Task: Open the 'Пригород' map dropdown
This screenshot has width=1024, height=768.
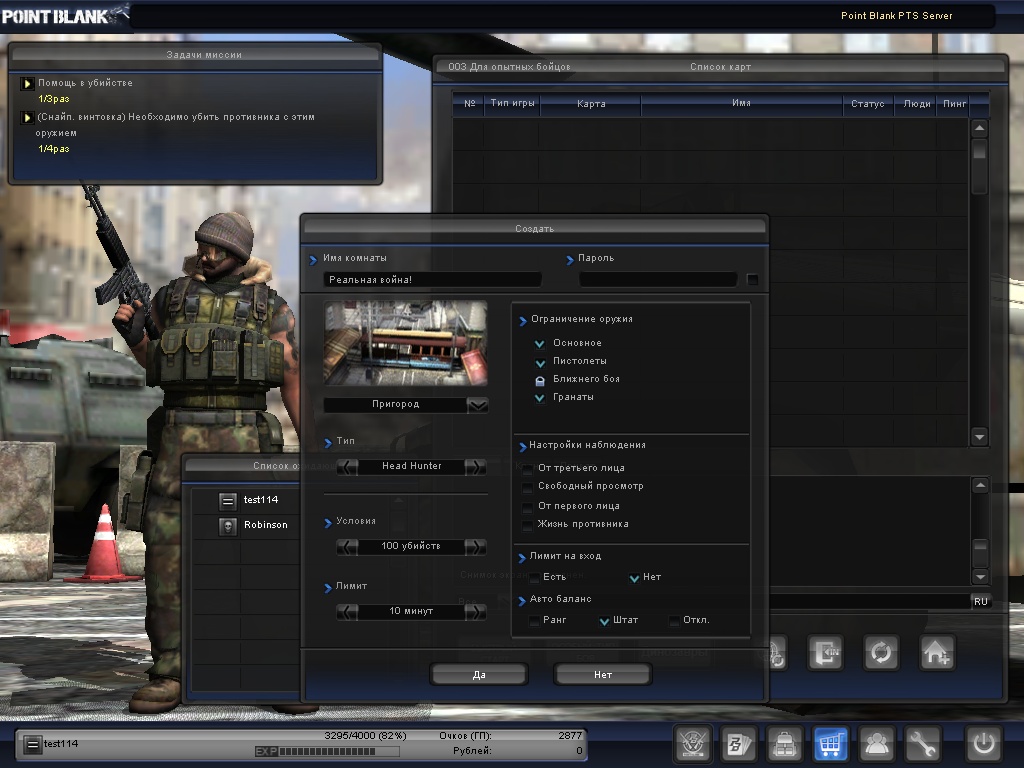Action: coord(477,405)
